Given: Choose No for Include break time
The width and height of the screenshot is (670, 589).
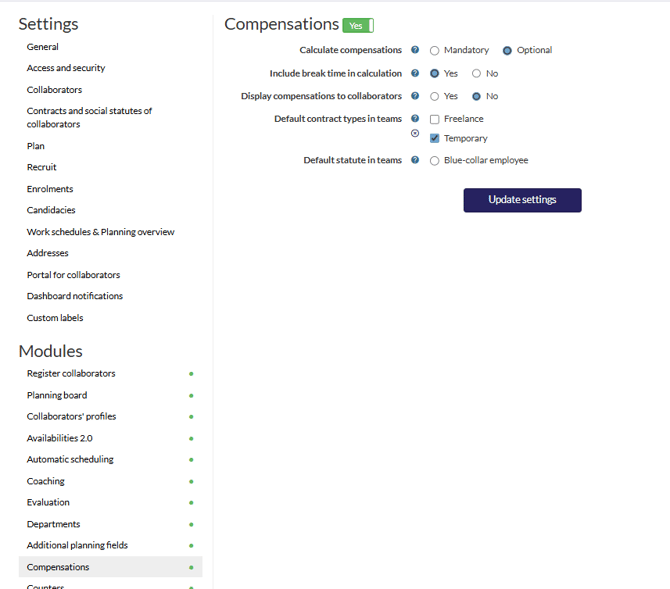Looking at the screenshot, I should click(477, 73).
